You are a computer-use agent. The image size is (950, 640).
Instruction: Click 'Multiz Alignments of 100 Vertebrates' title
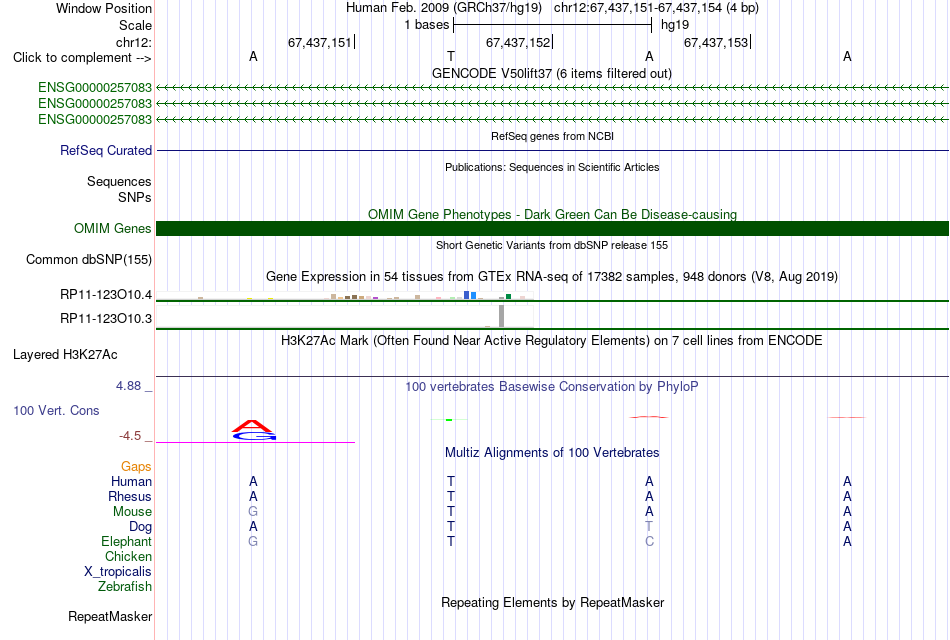552,453
